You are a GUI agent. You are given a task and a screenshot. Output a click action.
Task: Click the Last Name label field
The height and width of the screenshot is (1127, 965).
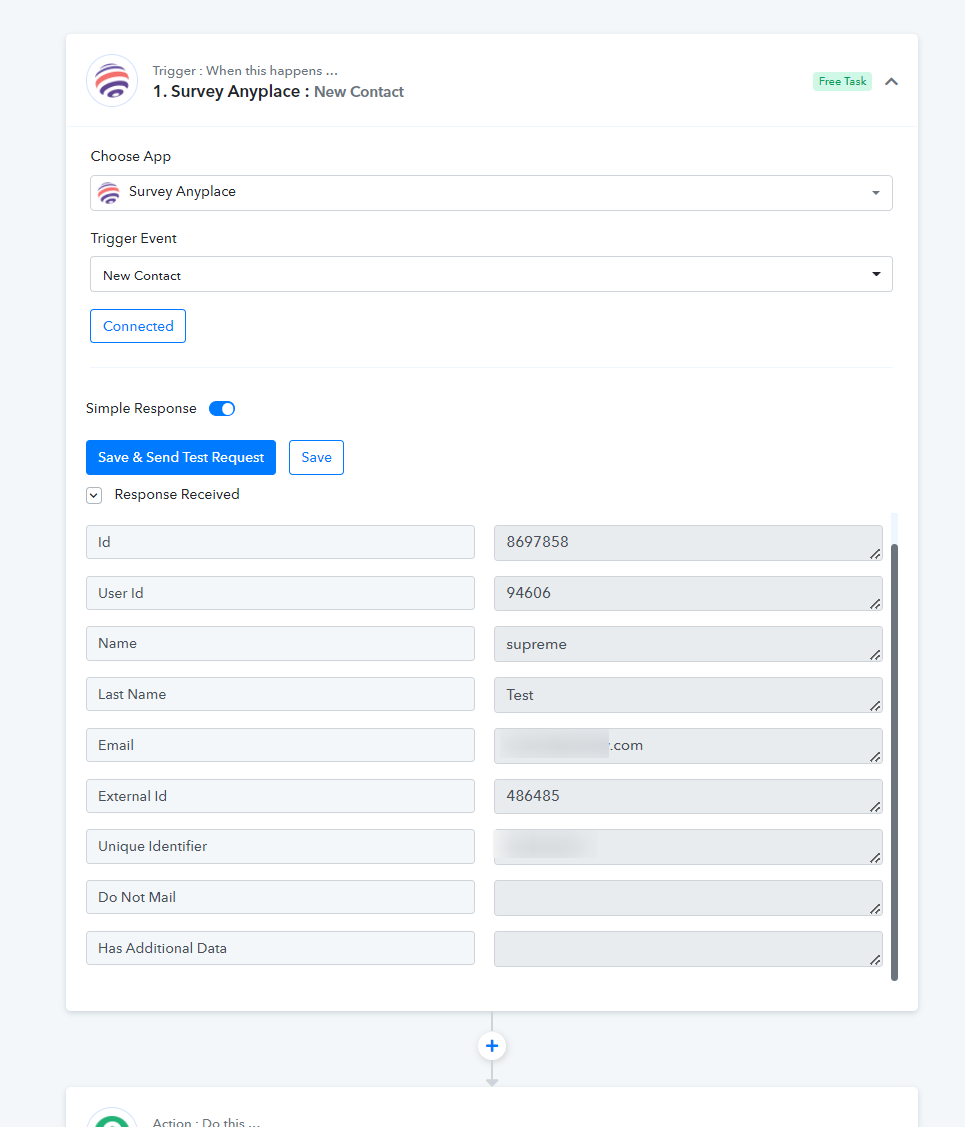(x=280, y=694)
